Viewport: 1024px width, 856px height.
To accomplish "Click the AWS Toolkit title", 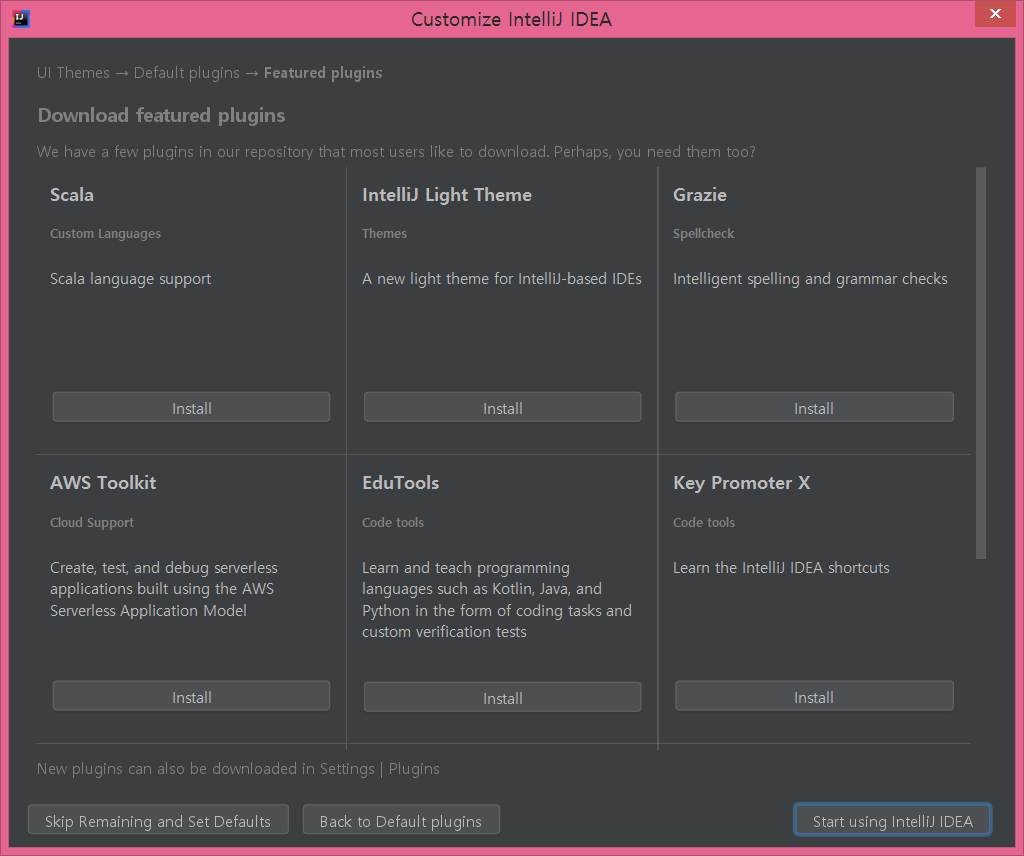I will coord(103,483).
